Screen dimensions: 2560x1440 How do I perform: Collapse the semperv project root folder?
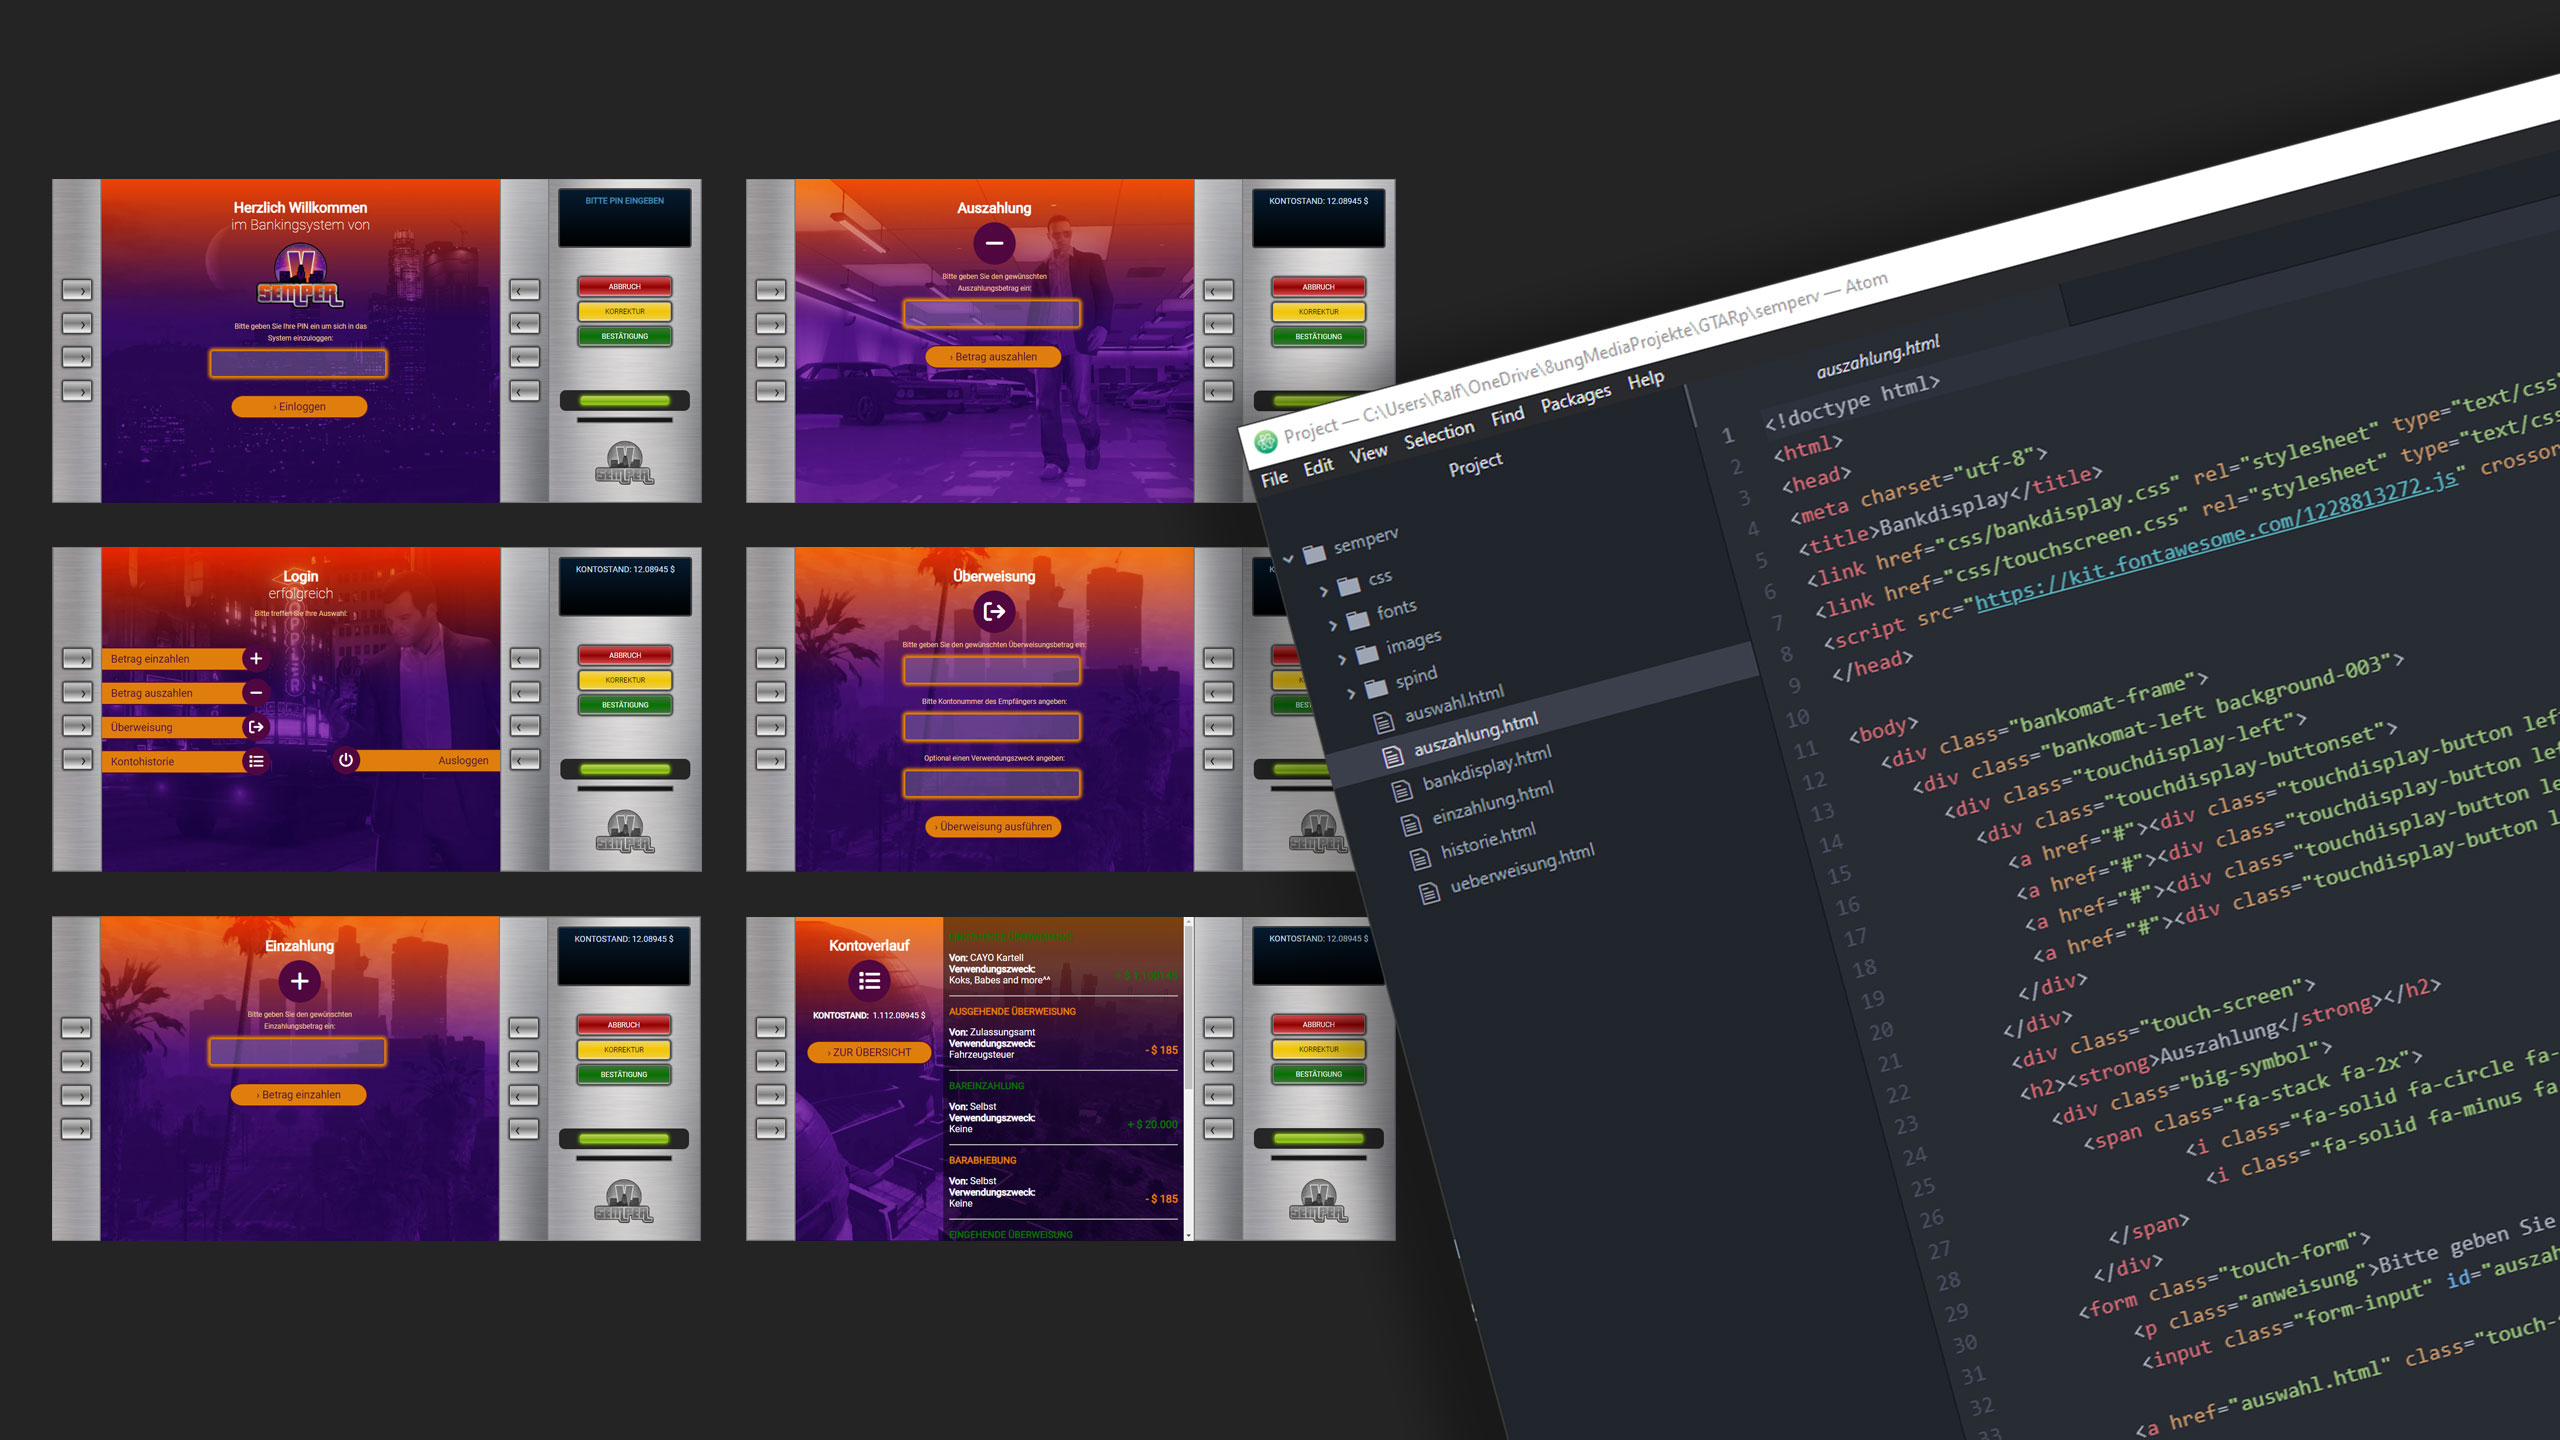(x=1288, y=559)
